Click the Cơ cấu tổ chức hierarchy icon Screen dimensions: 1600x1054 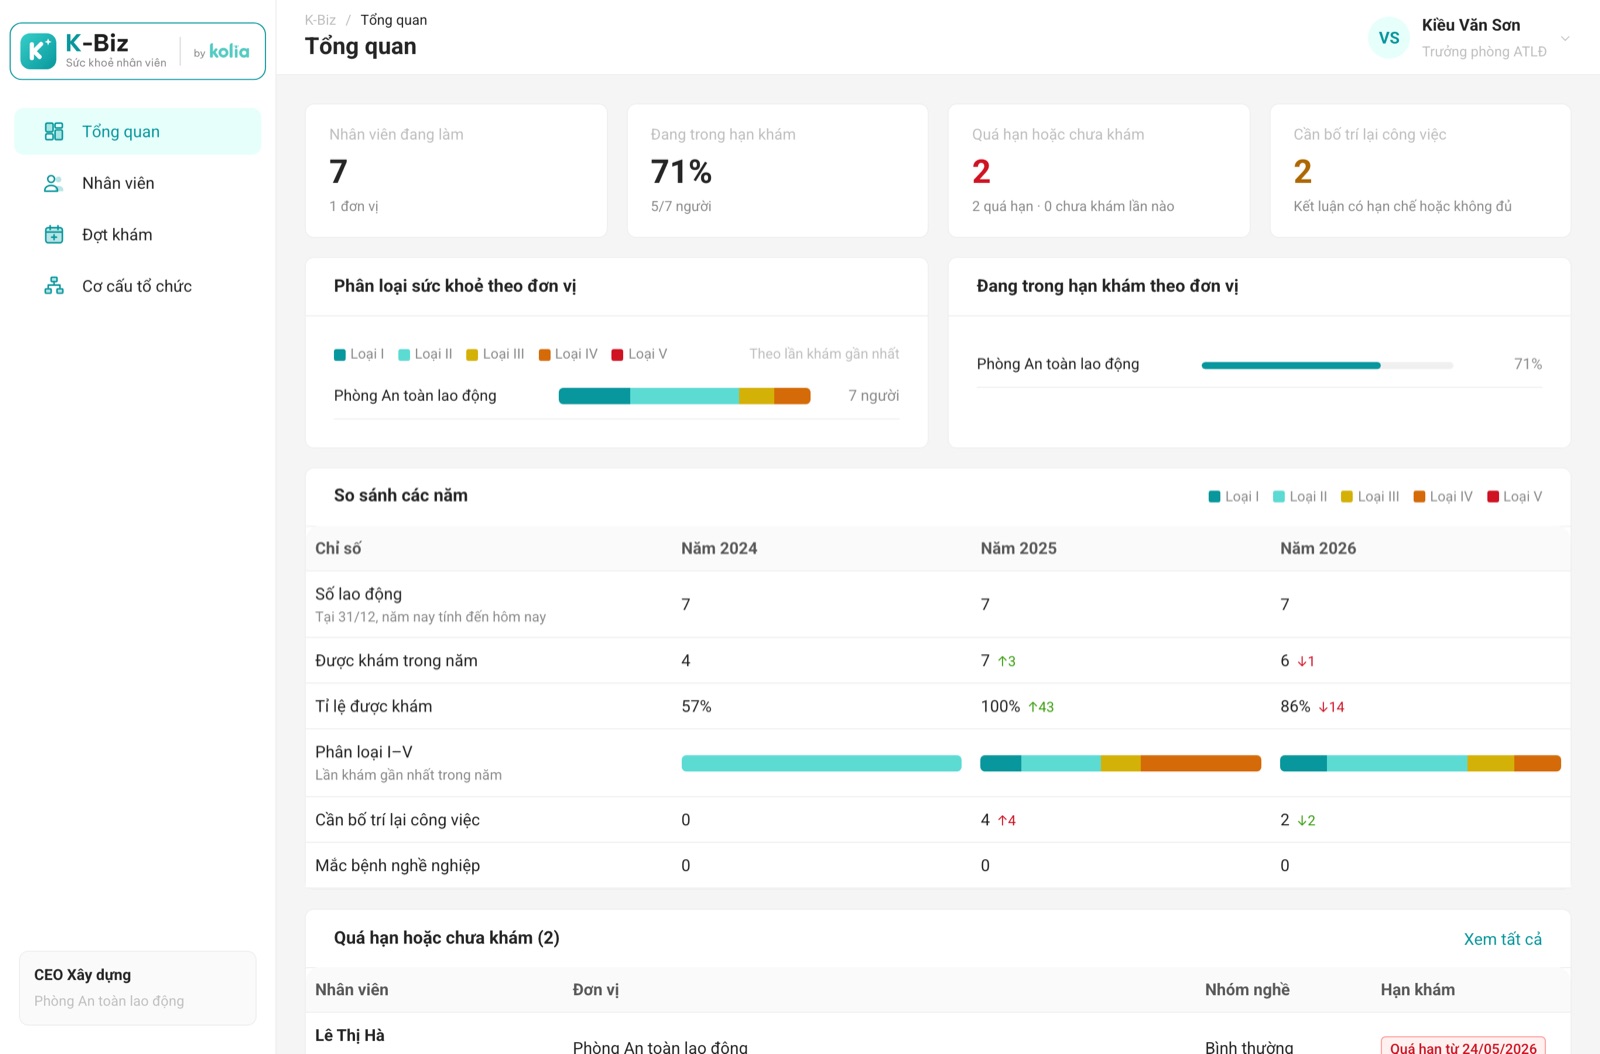54,286
